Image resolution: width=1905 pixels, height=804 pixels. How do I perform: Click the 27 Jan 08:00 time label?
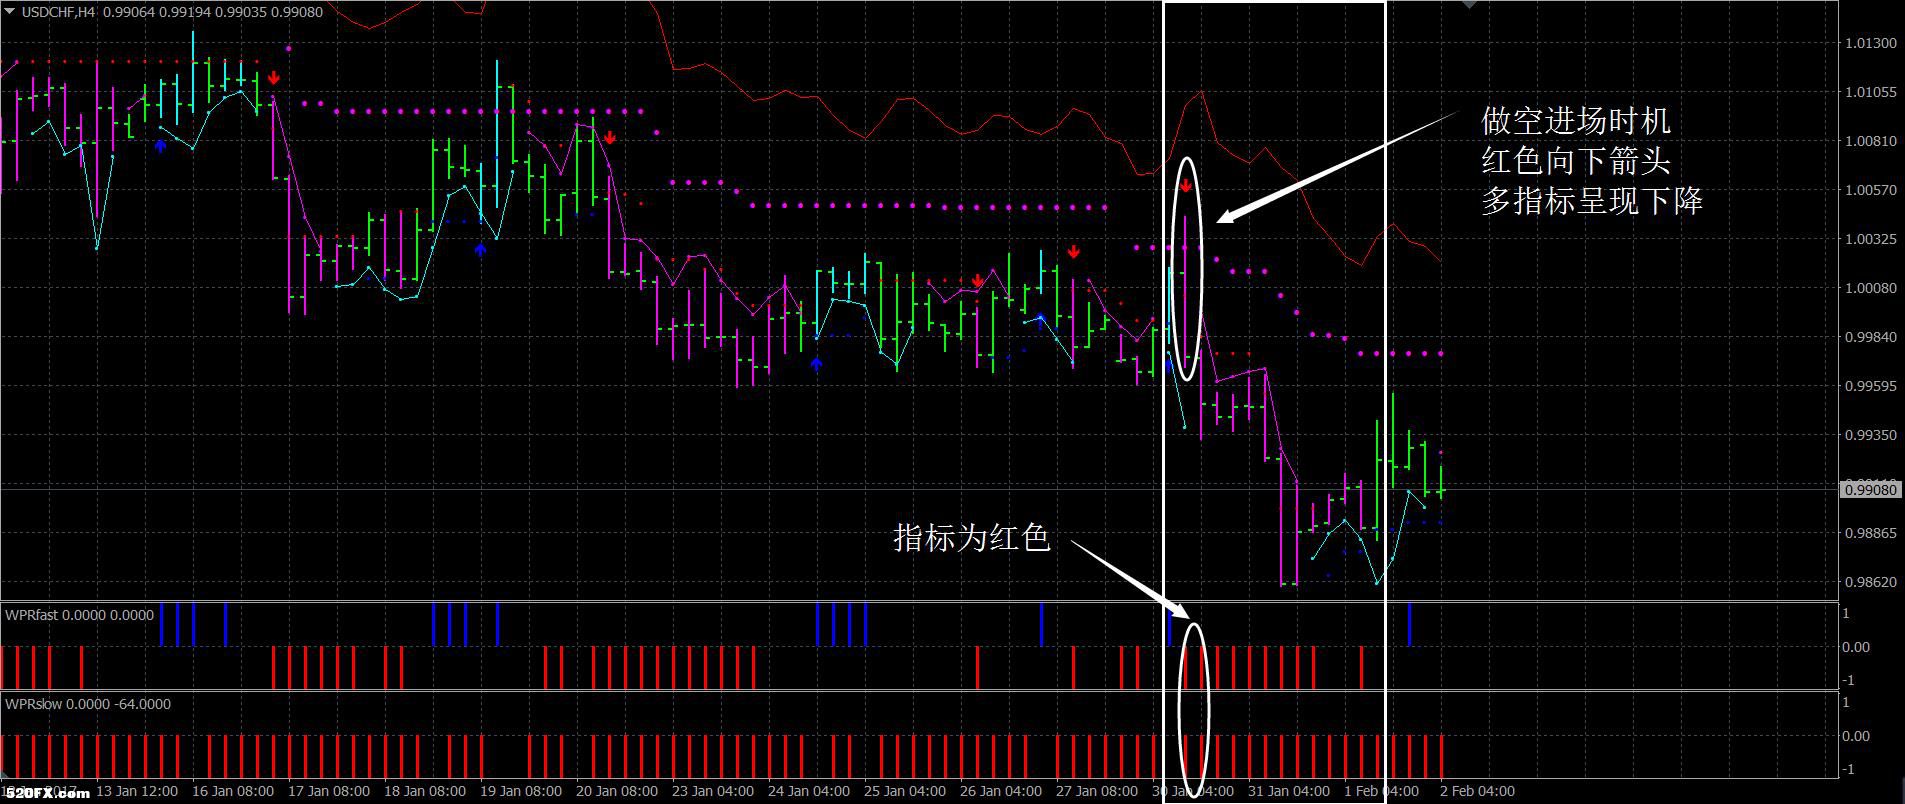pos(1097,791)
